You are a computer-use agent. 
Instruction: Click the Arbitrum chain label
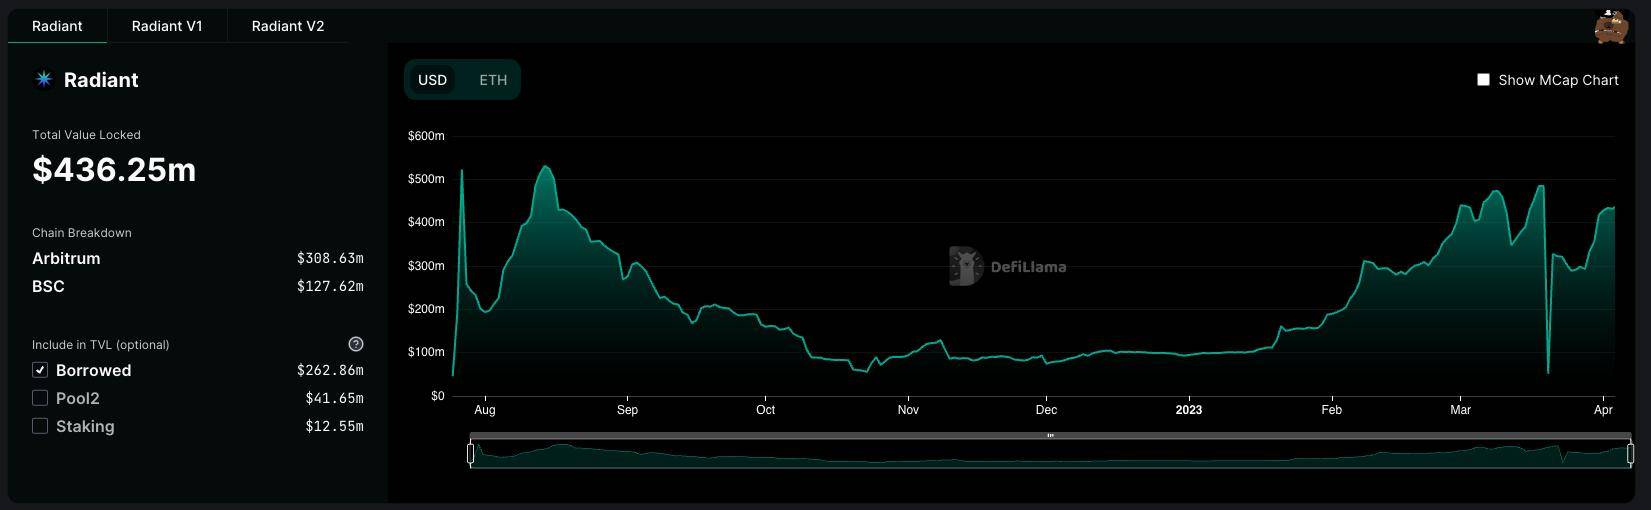click(x=66, y=258)
